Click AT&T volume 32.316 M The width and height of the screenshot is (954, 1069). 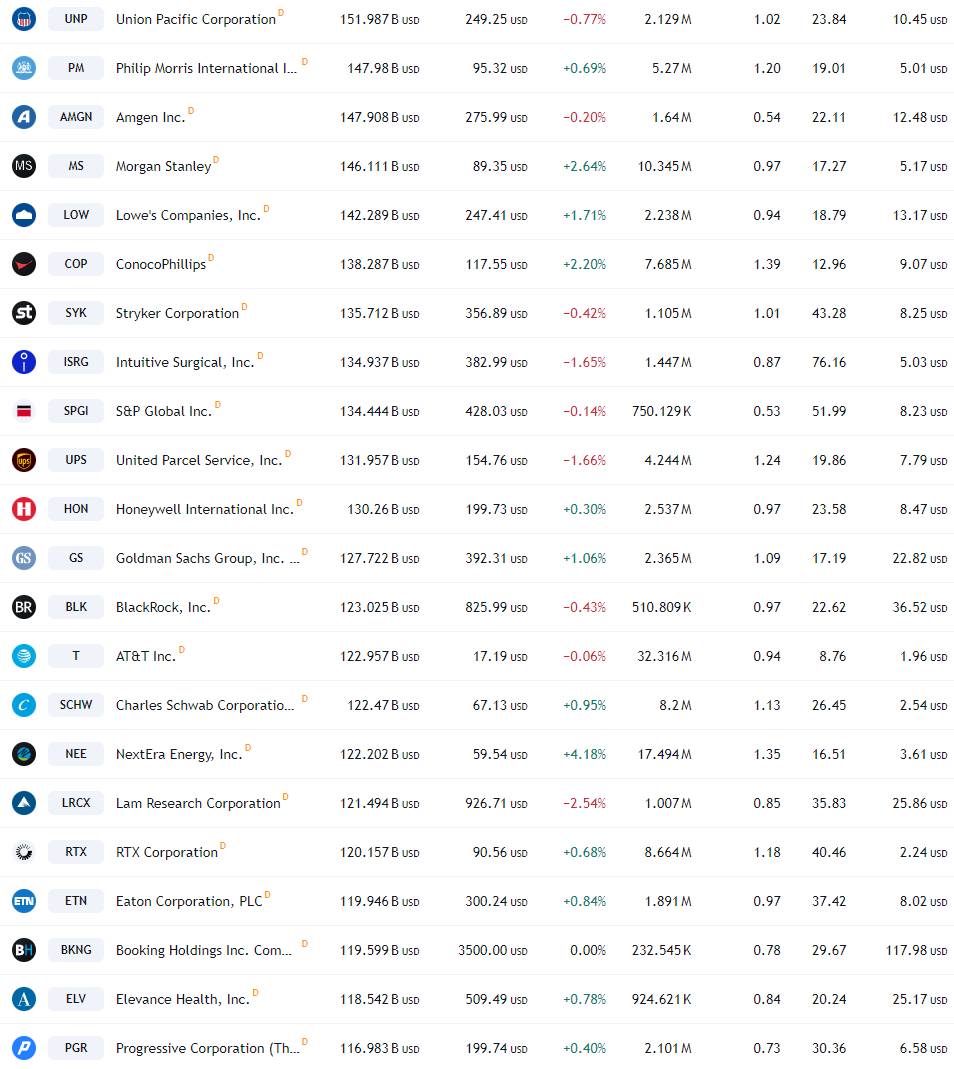664,657
